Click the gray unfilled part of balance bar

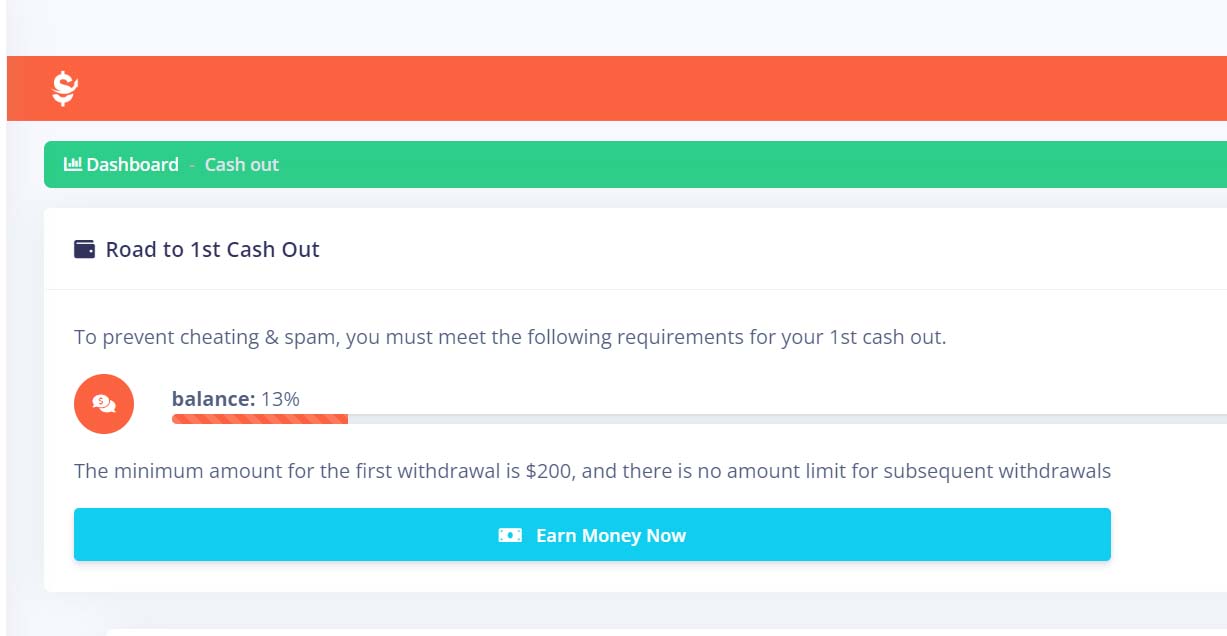780,419
